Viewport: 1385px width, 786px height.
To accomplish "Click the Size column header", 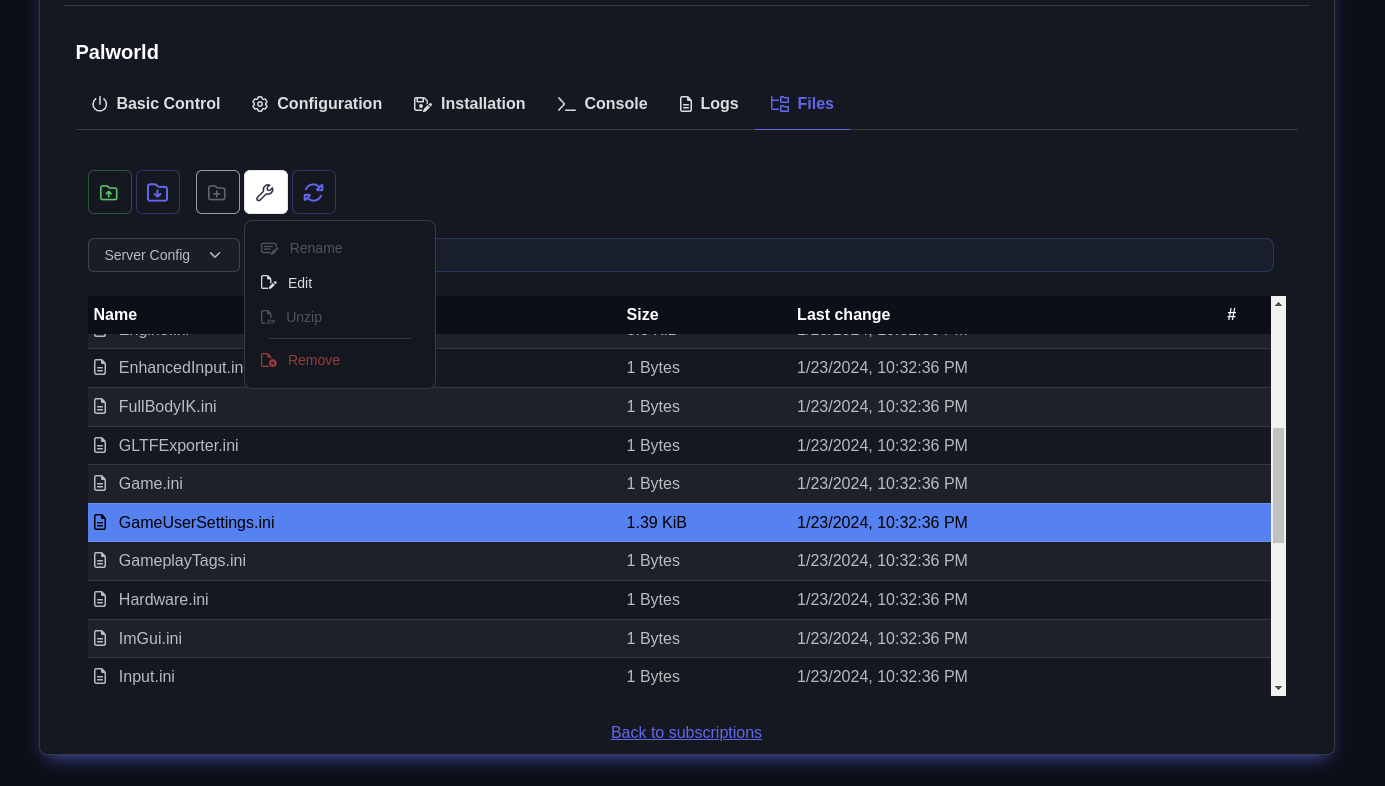I will coord(642,314).
